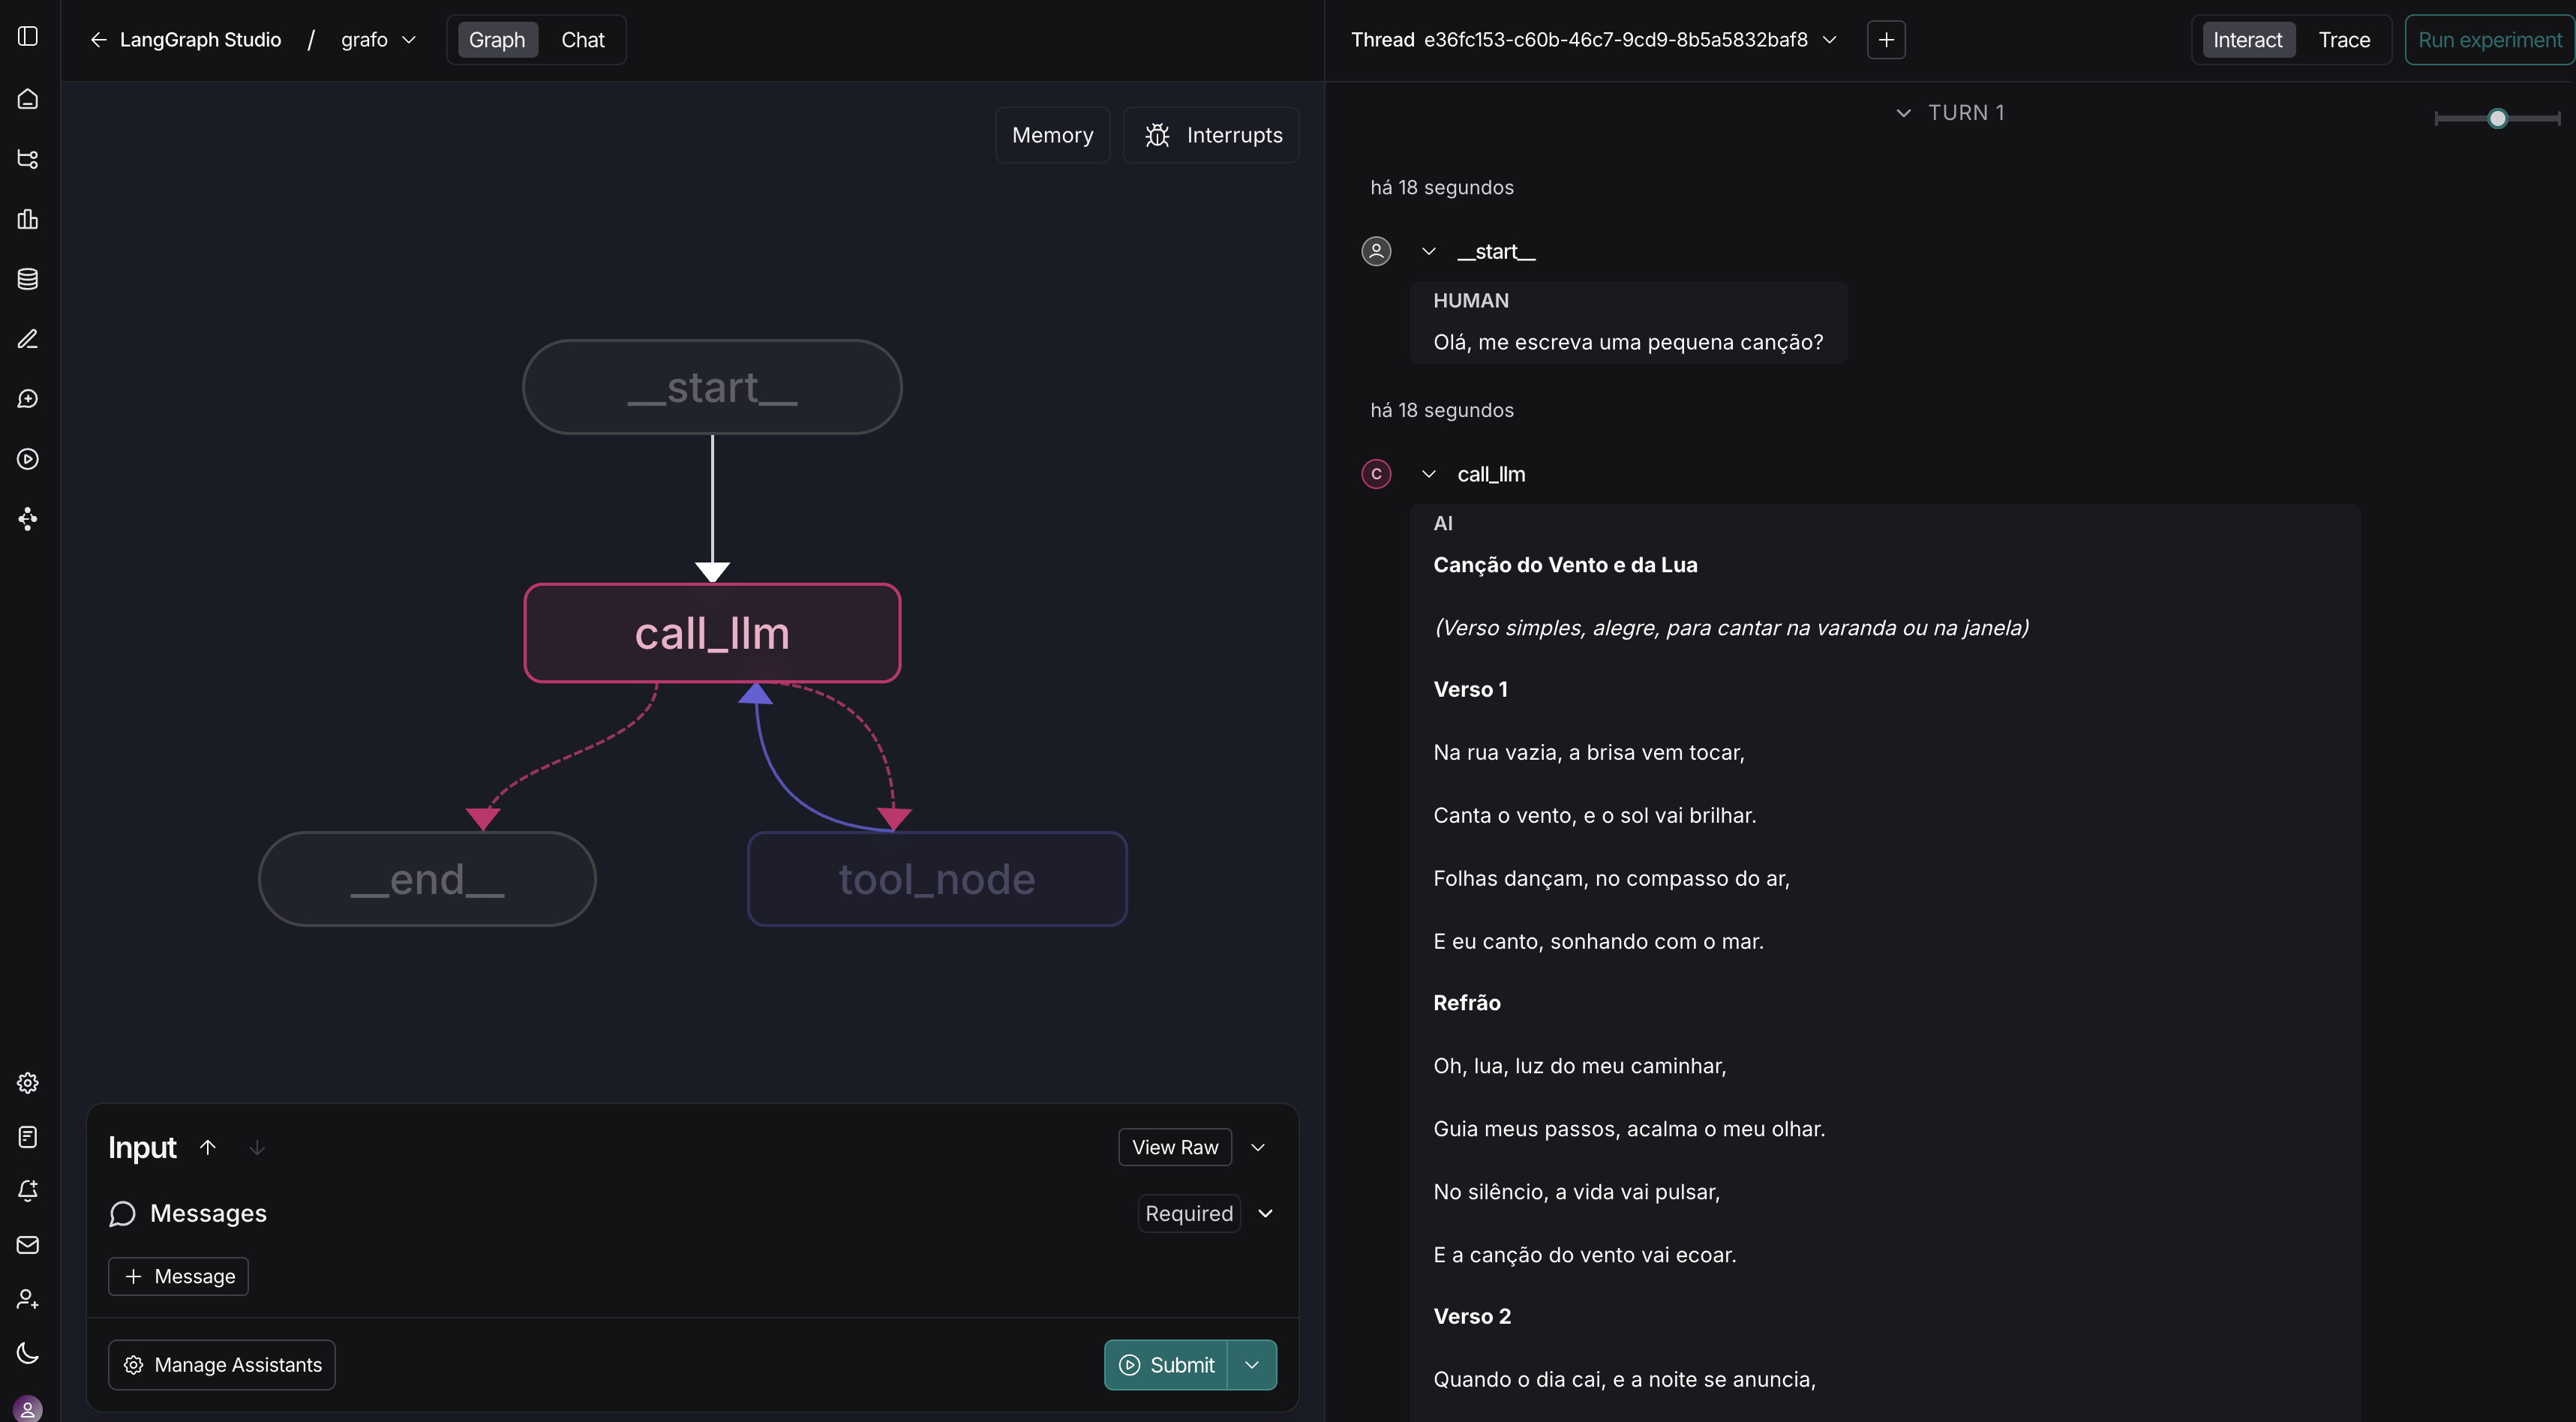This screenshot has height=1422, width=2576.
Task: Open the mail icon in sidebar
Action: (28, 1245)
